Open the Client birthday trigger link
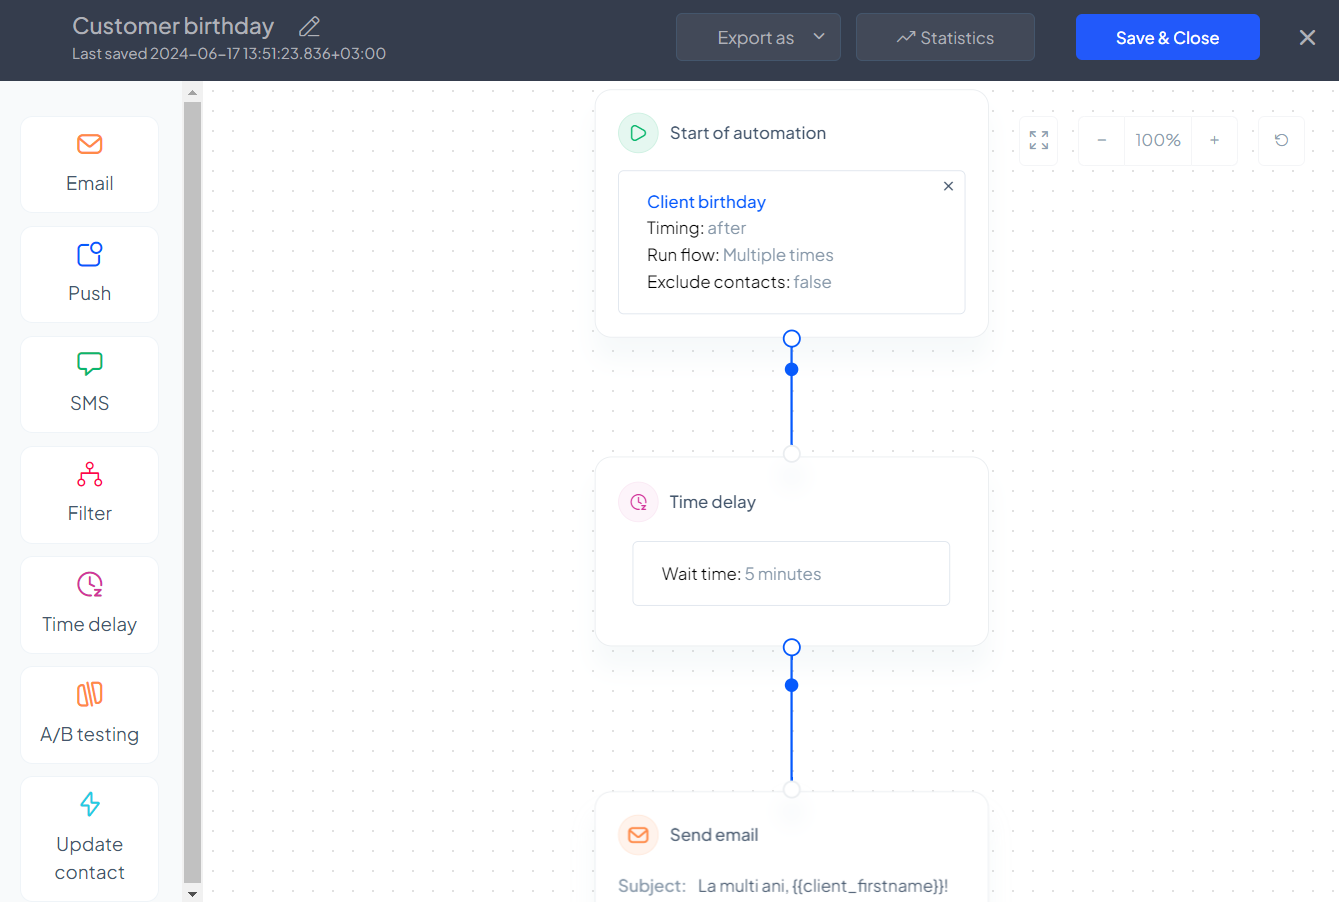Image resolution: width=1339 pixels, height=902 pixels. coord(706,202)
